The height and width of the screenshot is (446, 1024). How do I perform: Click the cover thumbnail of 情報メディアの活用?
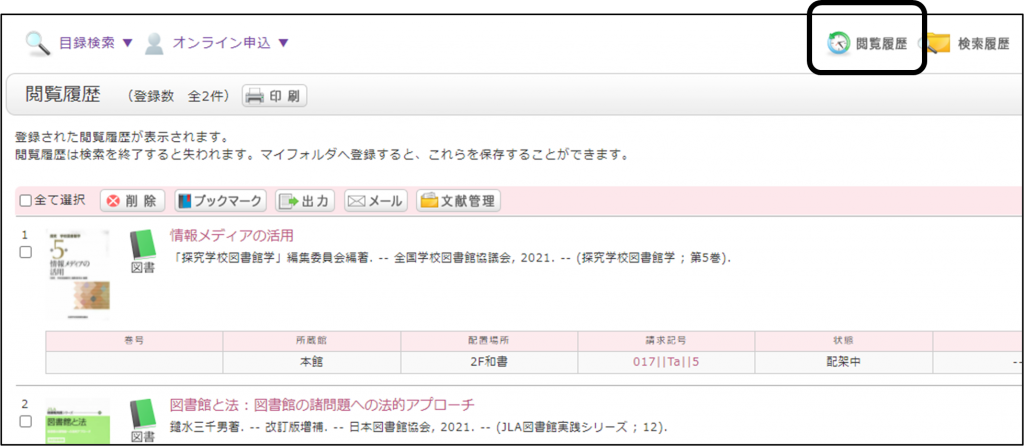(78, 274)
